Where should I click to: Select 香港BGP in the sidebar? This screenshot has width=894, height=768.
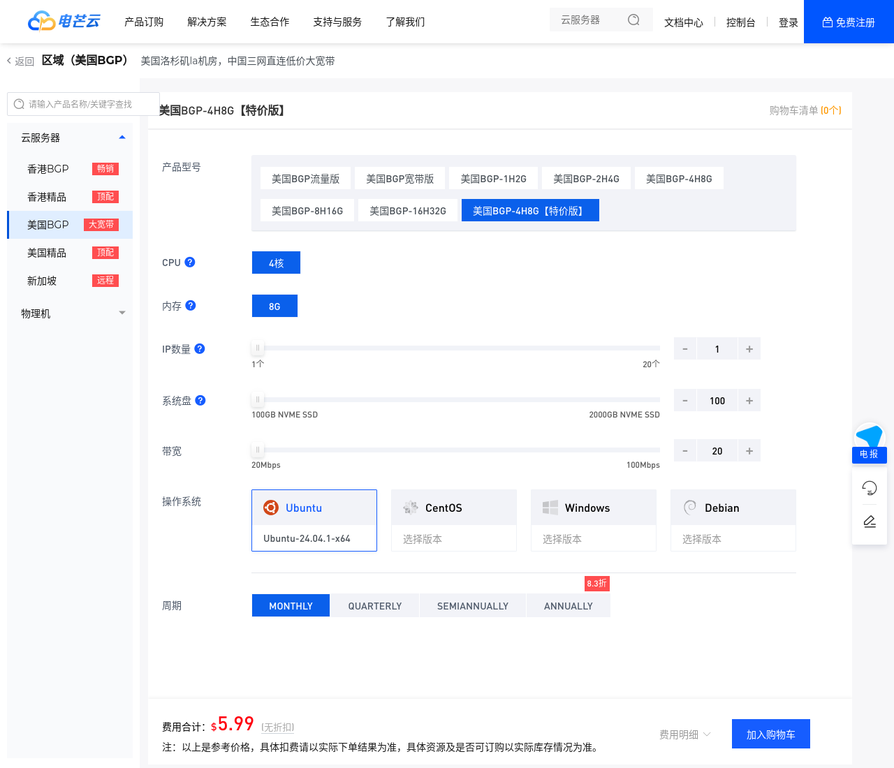pyautogui.click(x=48, y=169)
